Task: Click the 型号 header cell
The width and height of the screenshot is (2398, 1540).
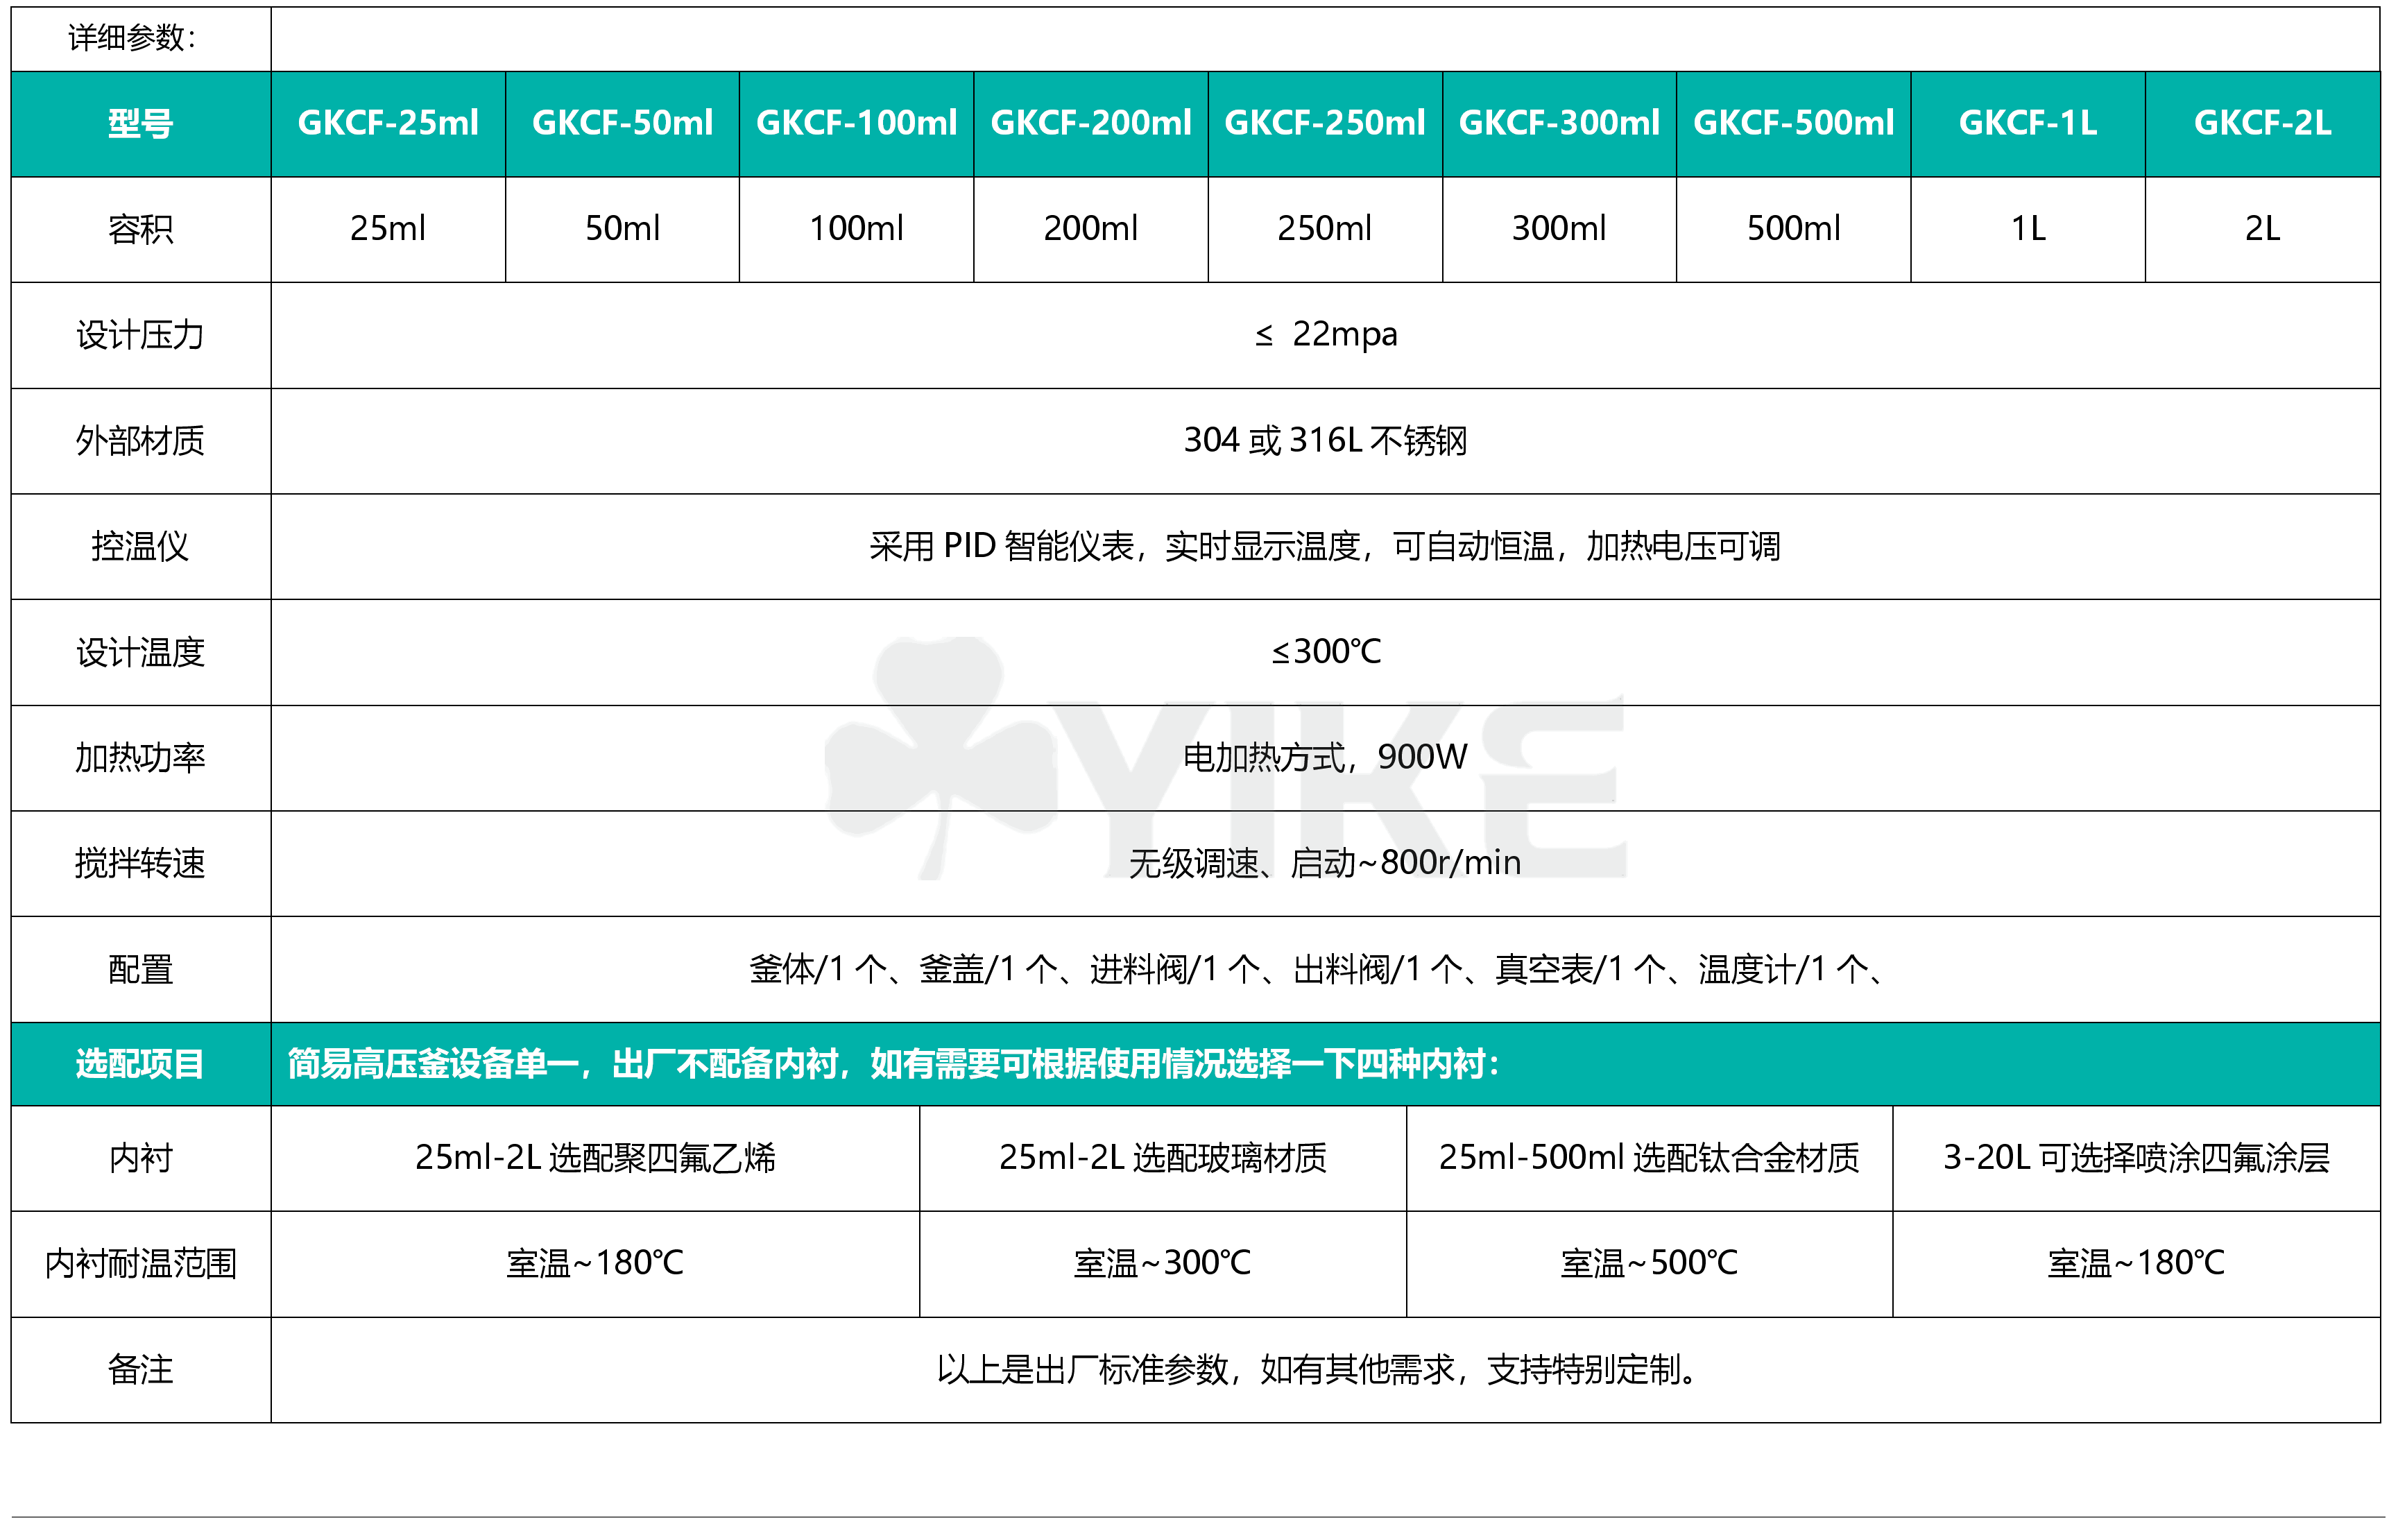Action: tap(140, 124)
